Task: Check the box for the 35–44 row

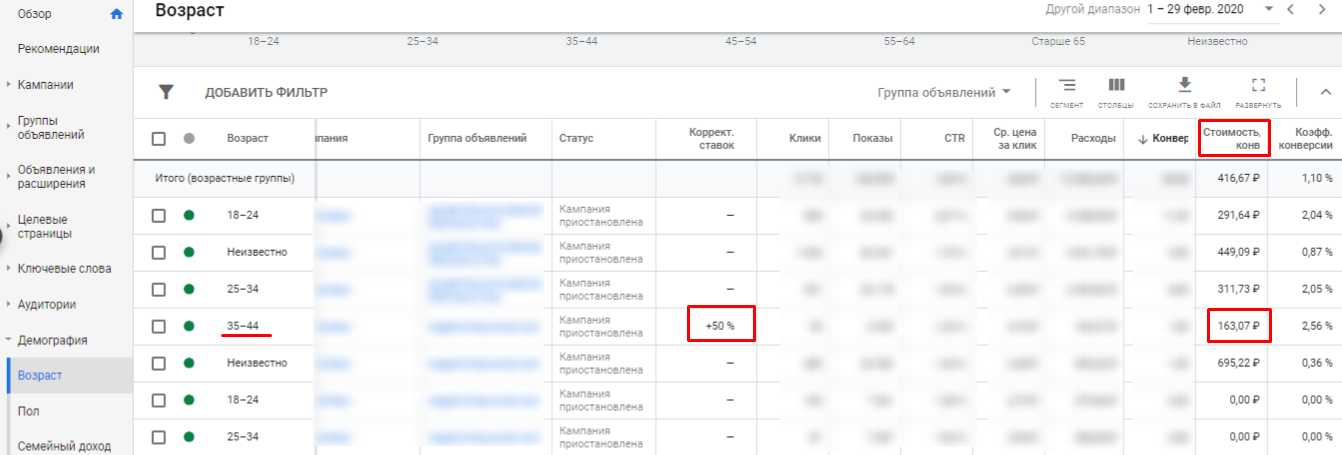Action: [159, 326]
